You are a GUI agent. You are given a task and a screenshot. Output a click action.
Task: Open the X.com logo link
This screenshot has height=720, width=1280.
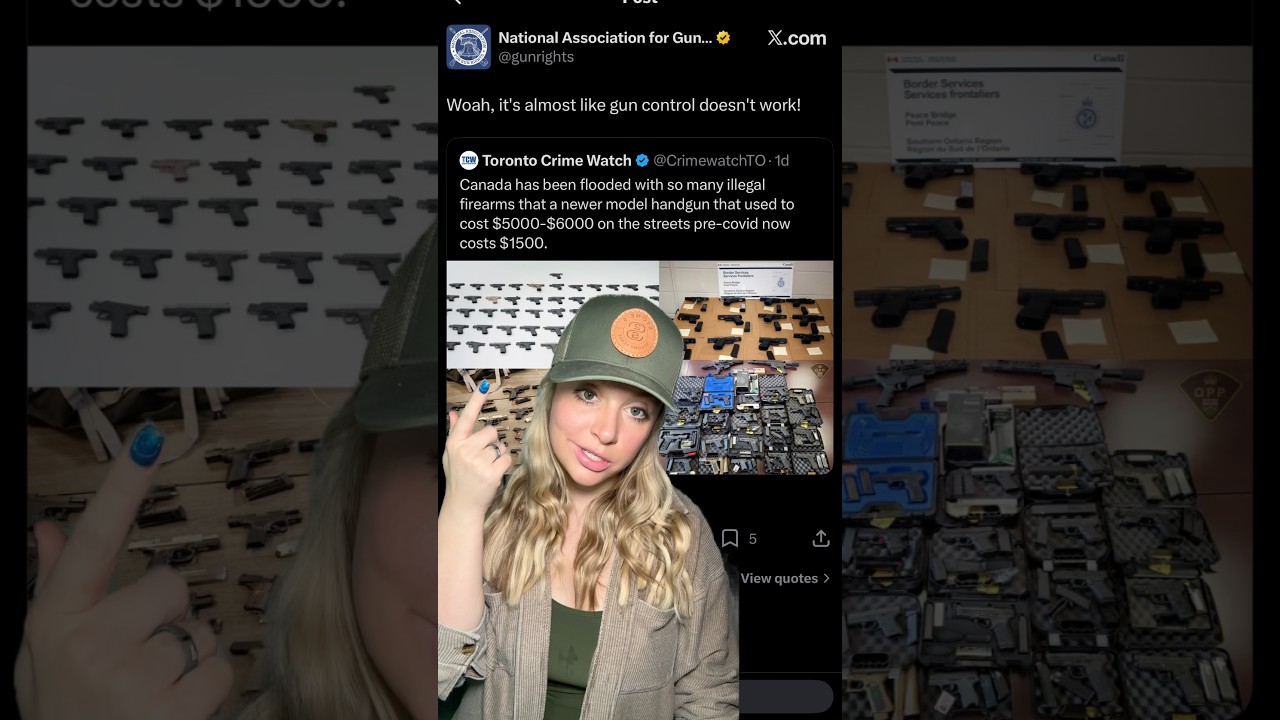click(x=797, y=38)
